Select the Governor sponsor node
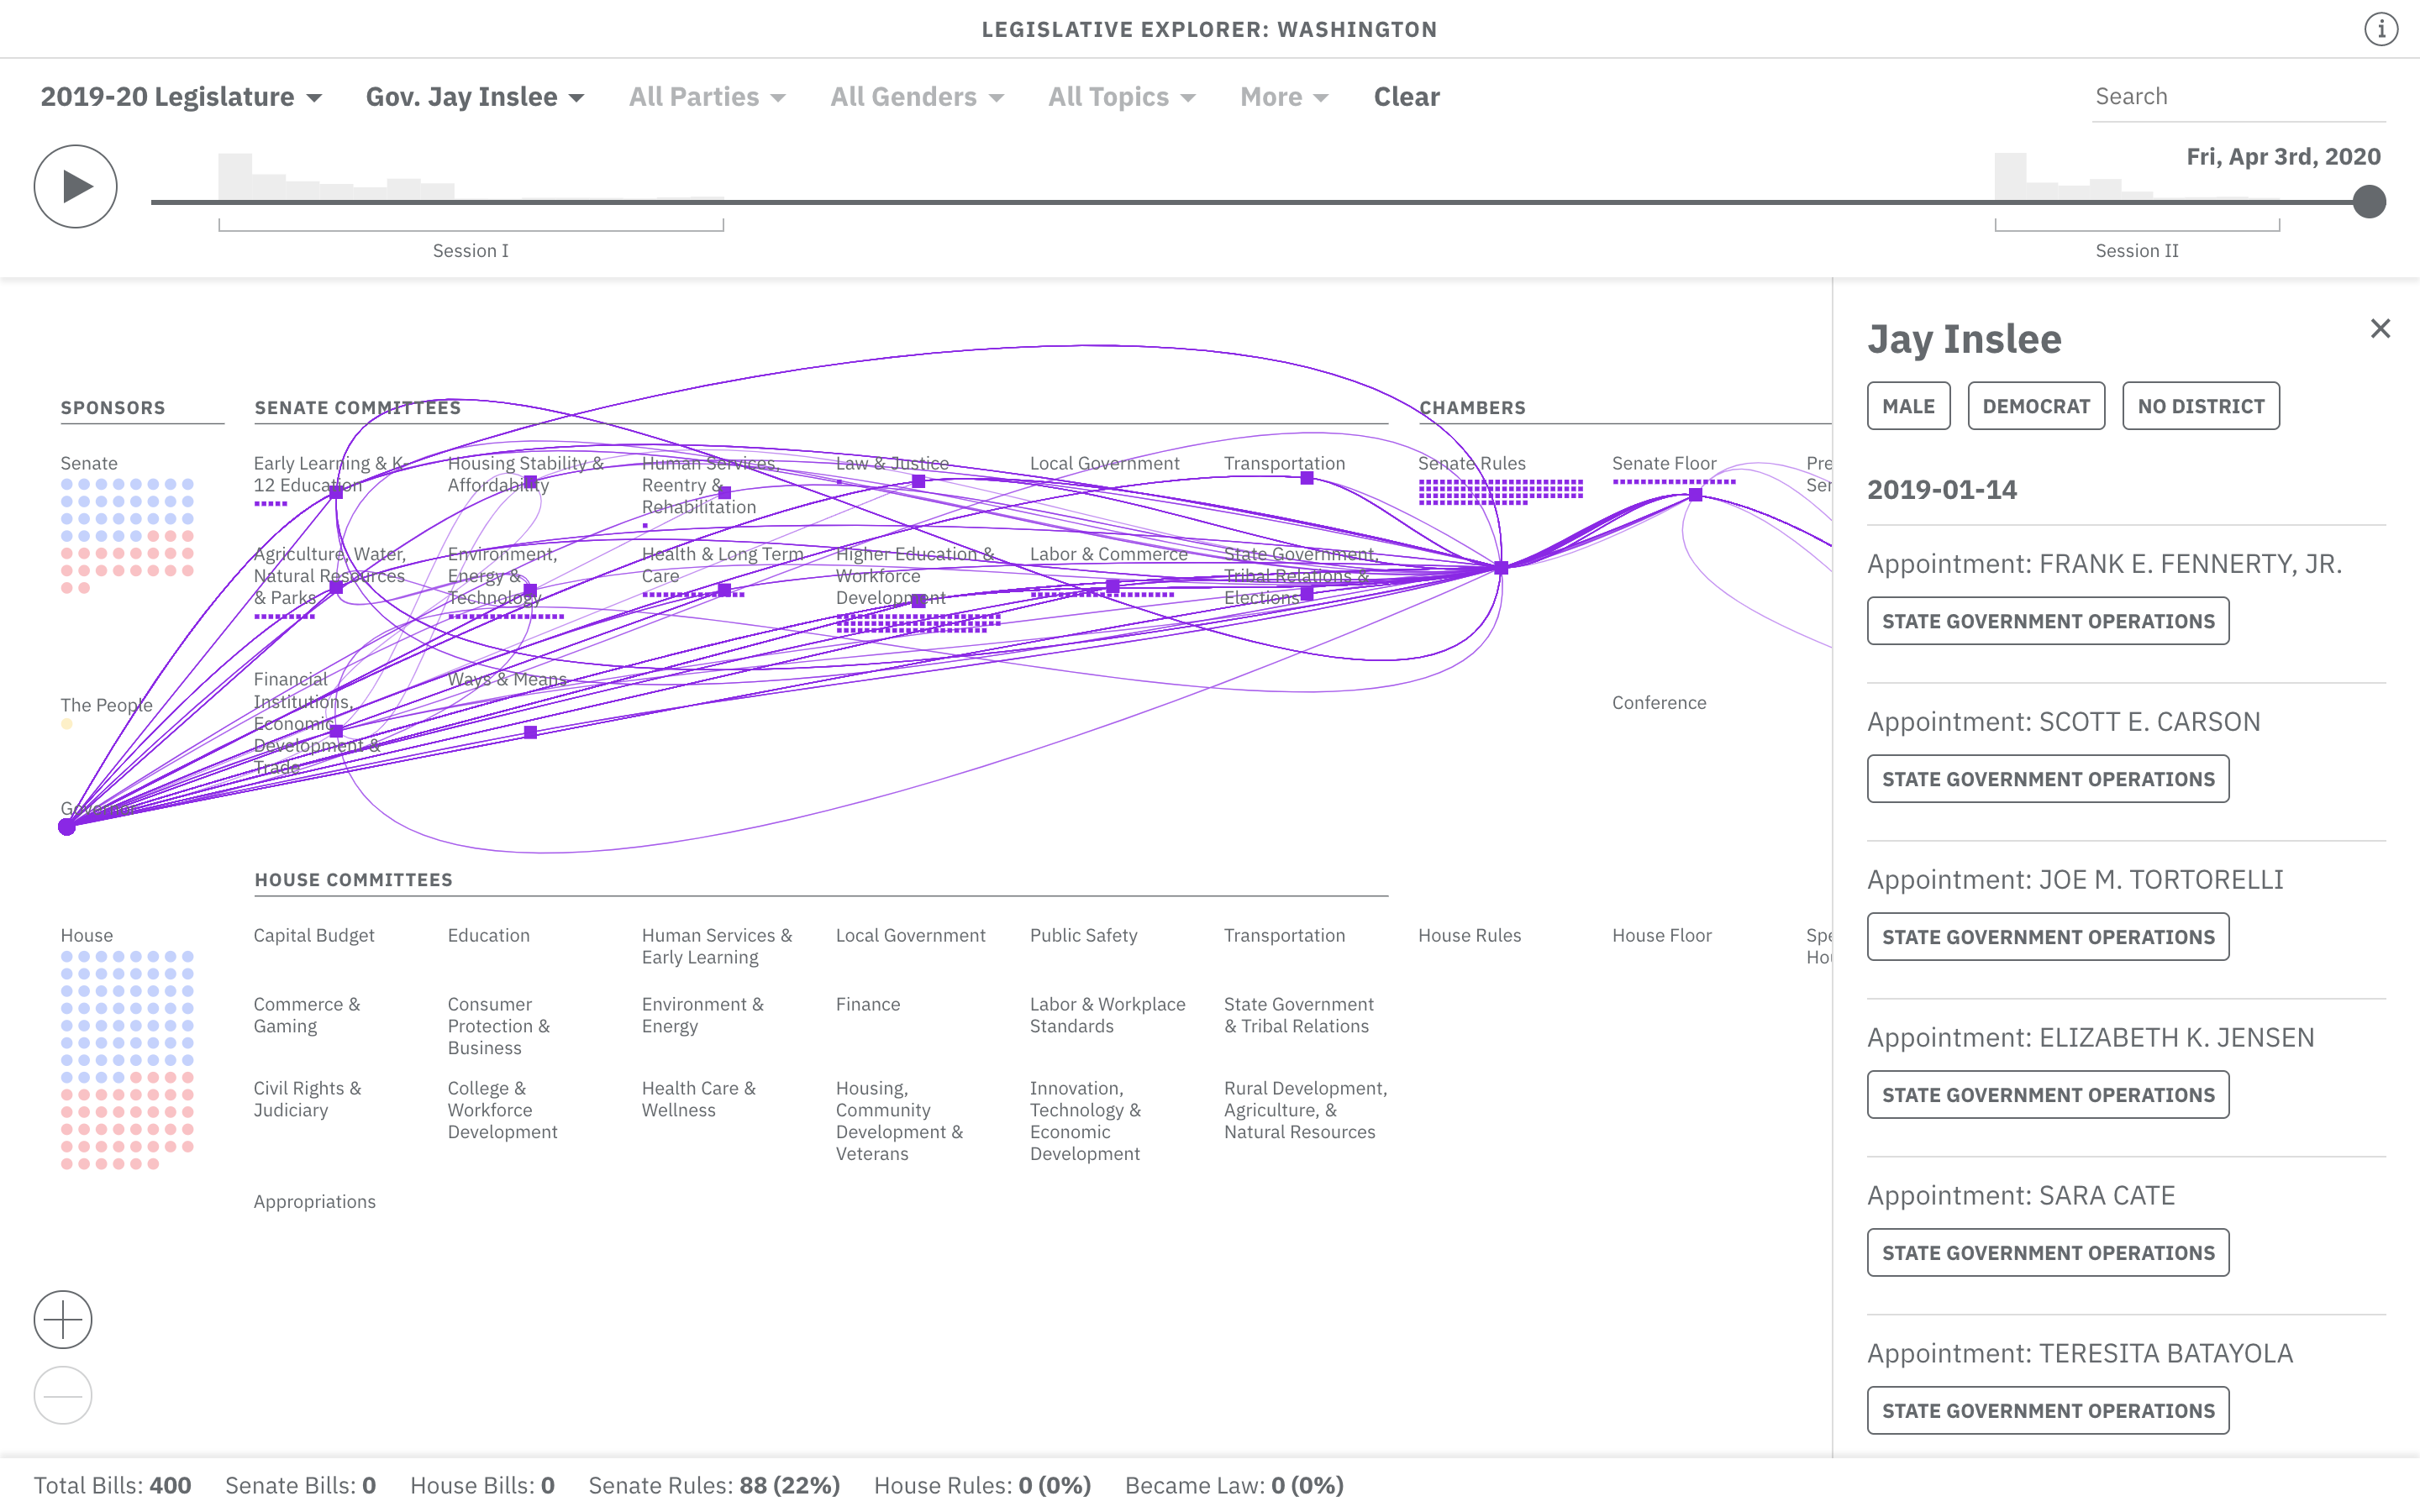This screenshot has height=1512, width=2420. coord(66,826)
